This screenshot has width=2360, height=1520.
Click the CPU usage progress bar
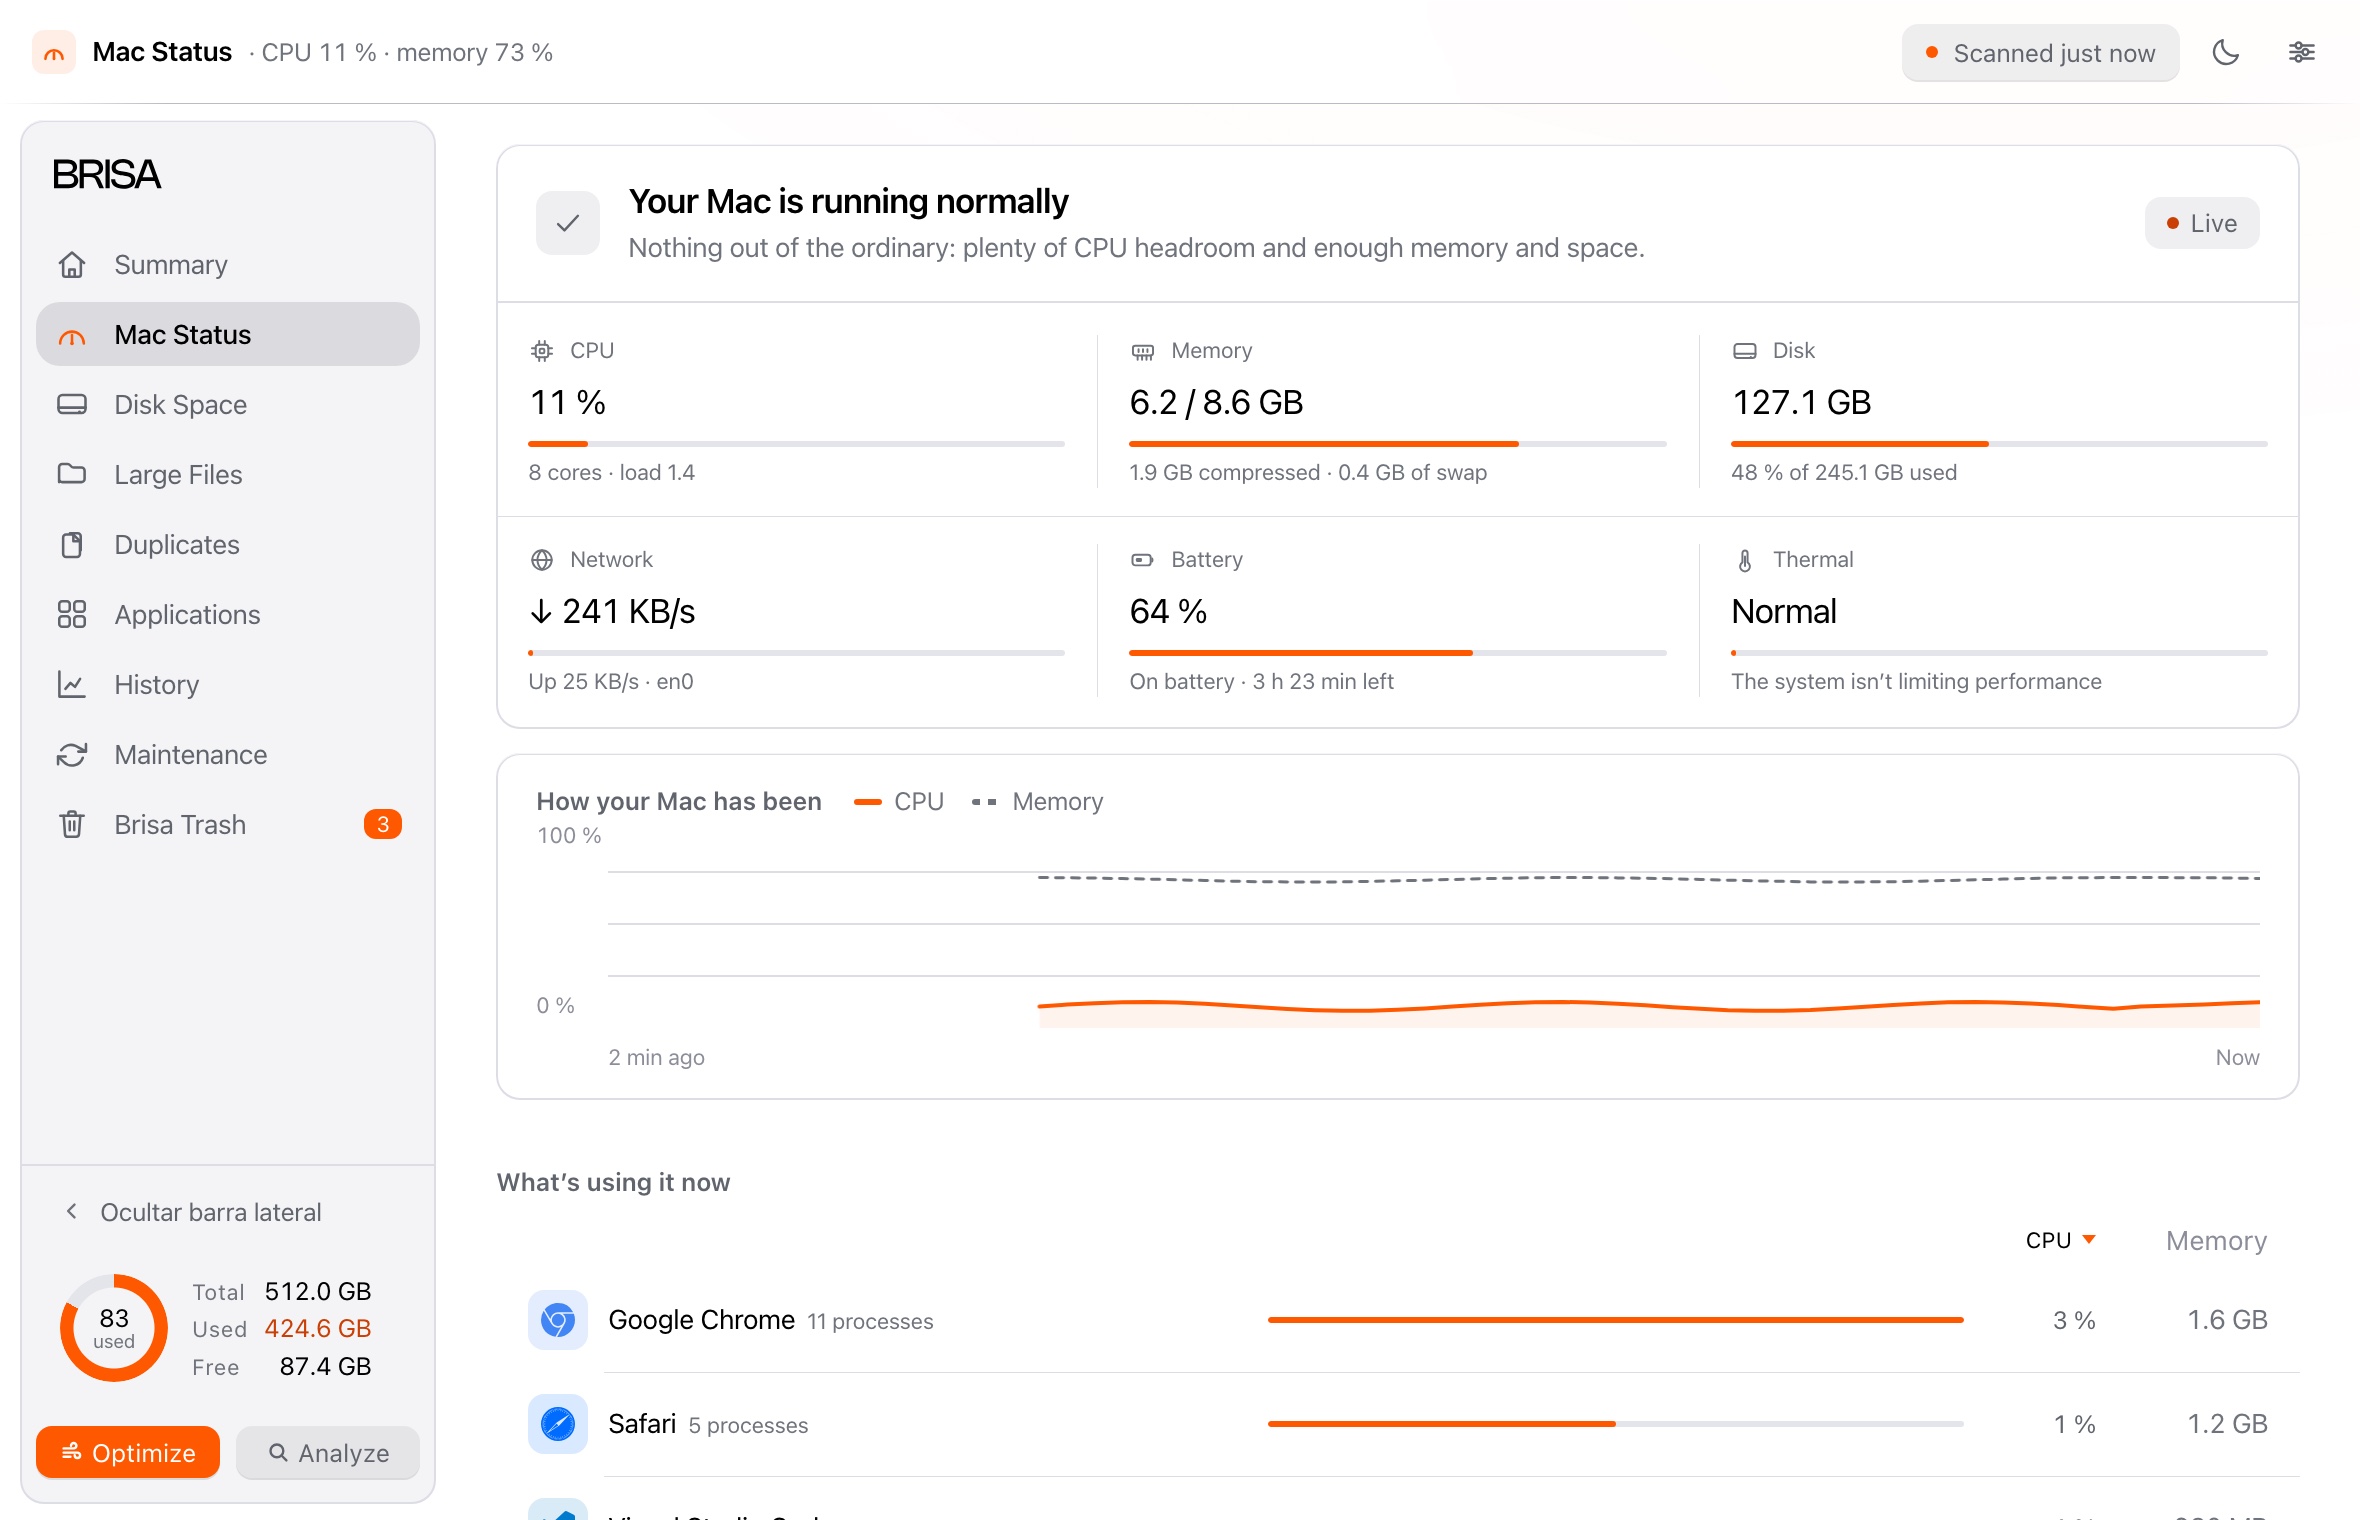pos(797,443)
